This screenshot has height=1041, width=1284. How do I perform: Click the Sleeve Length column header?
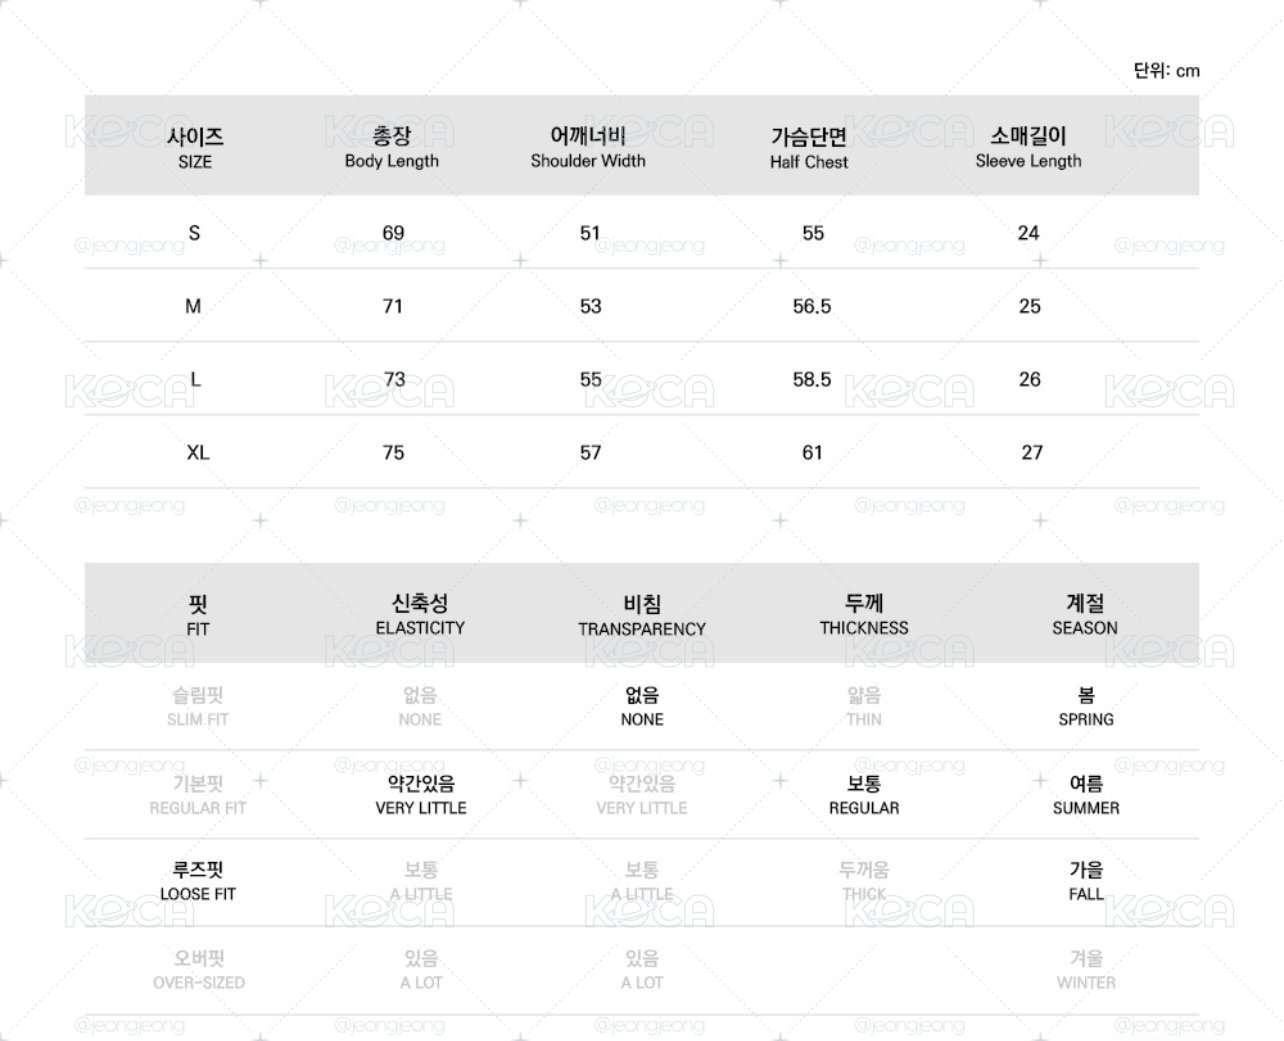pyautogui.click(x=1028, y=147)
